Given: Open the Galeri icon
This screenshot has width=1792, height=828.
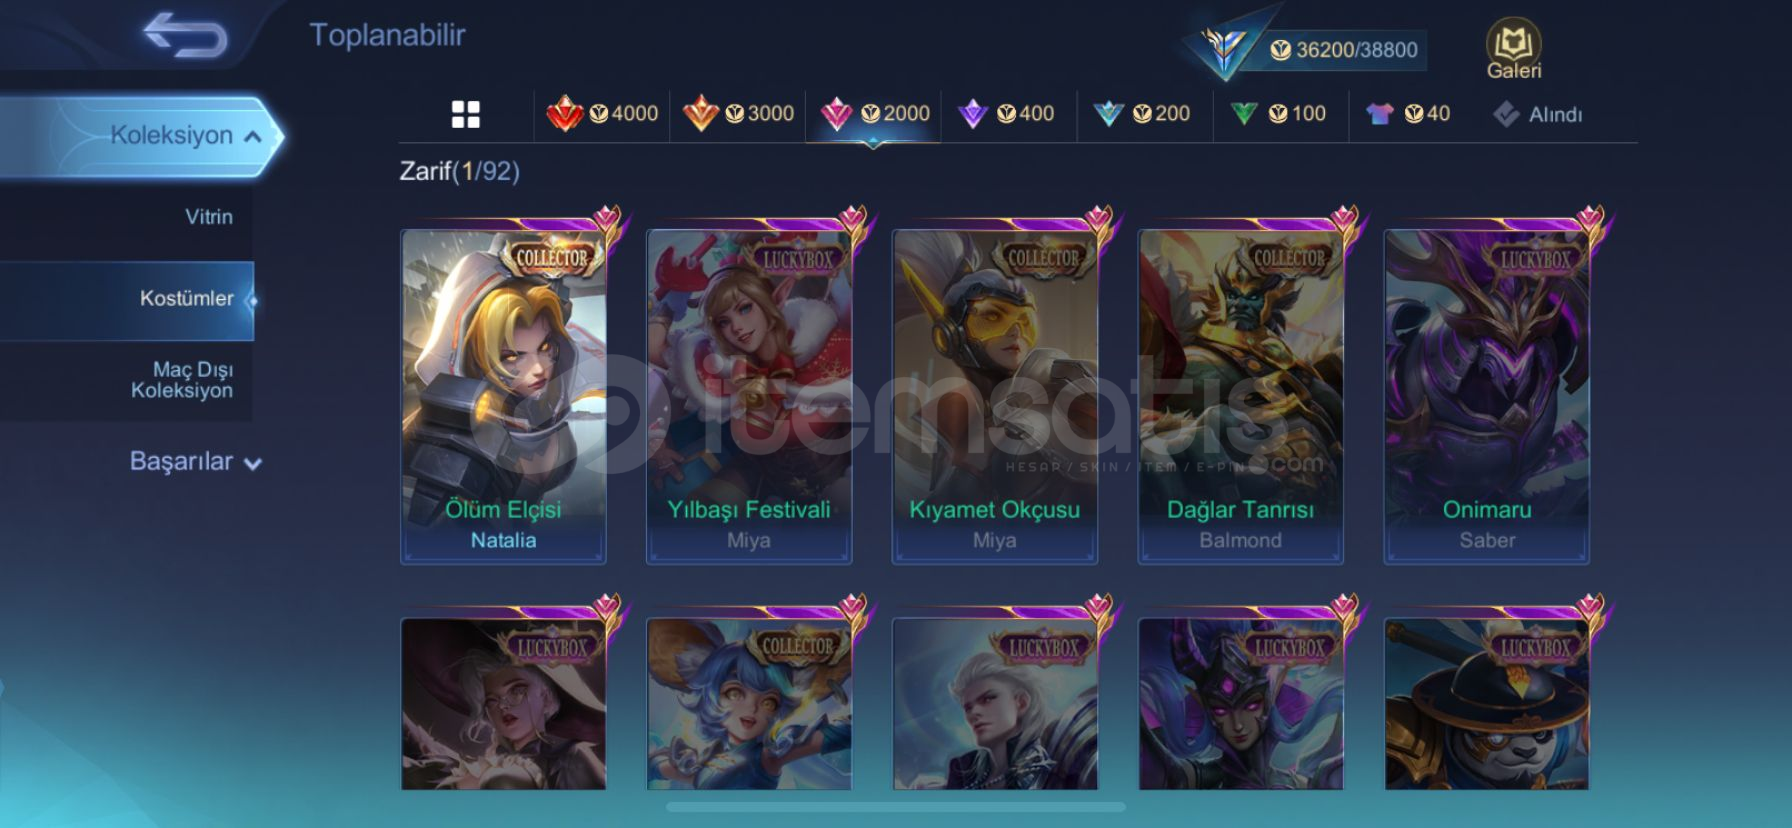Looking at the screenshot, I should 1513,48.
